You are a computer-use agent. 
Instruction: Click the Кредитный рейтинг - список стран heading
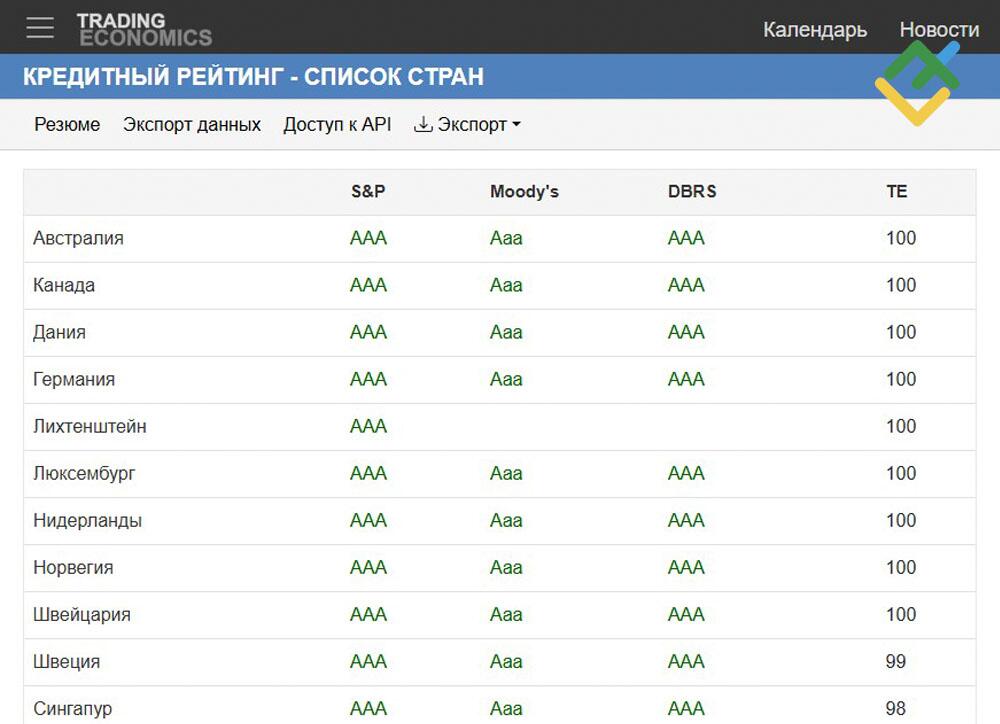[x=253, y=77]
